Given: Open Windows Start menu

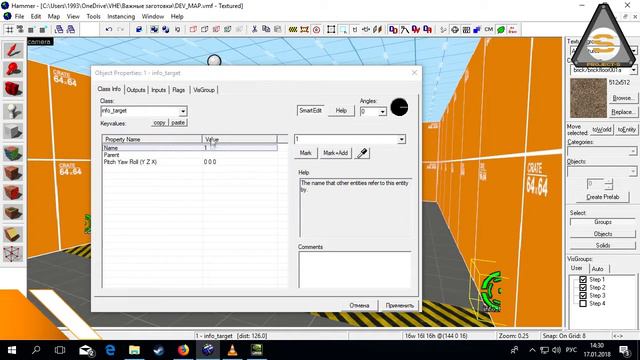Looking at the screenshot, I should [x=12, y=350].
